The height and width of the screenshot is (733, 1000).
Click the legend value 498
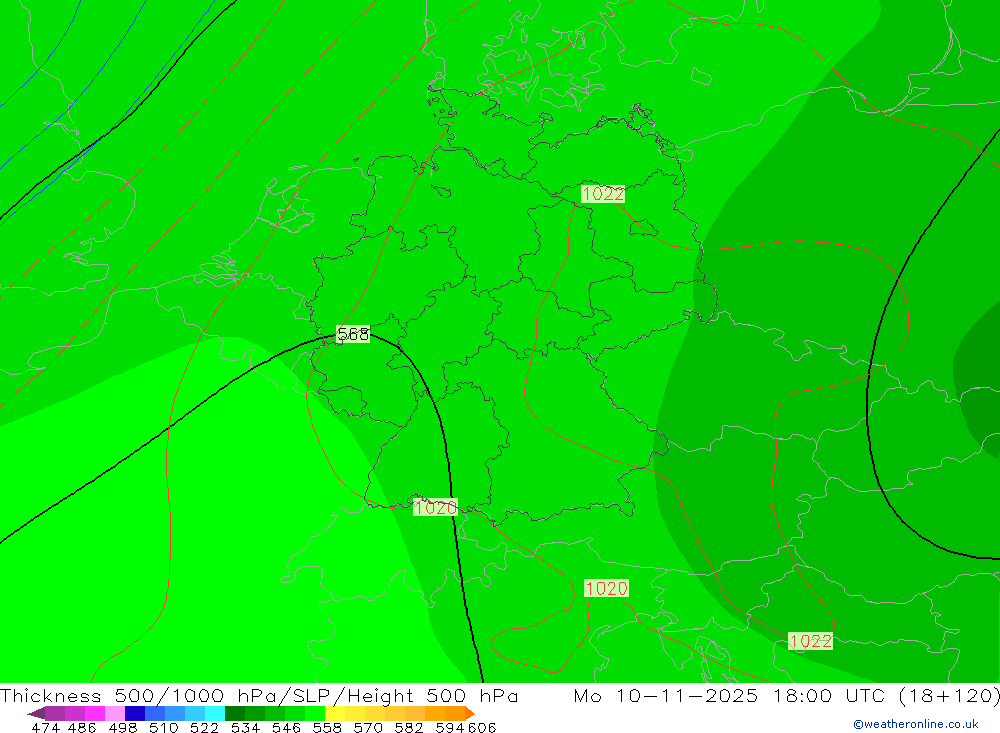coord(123,727)
